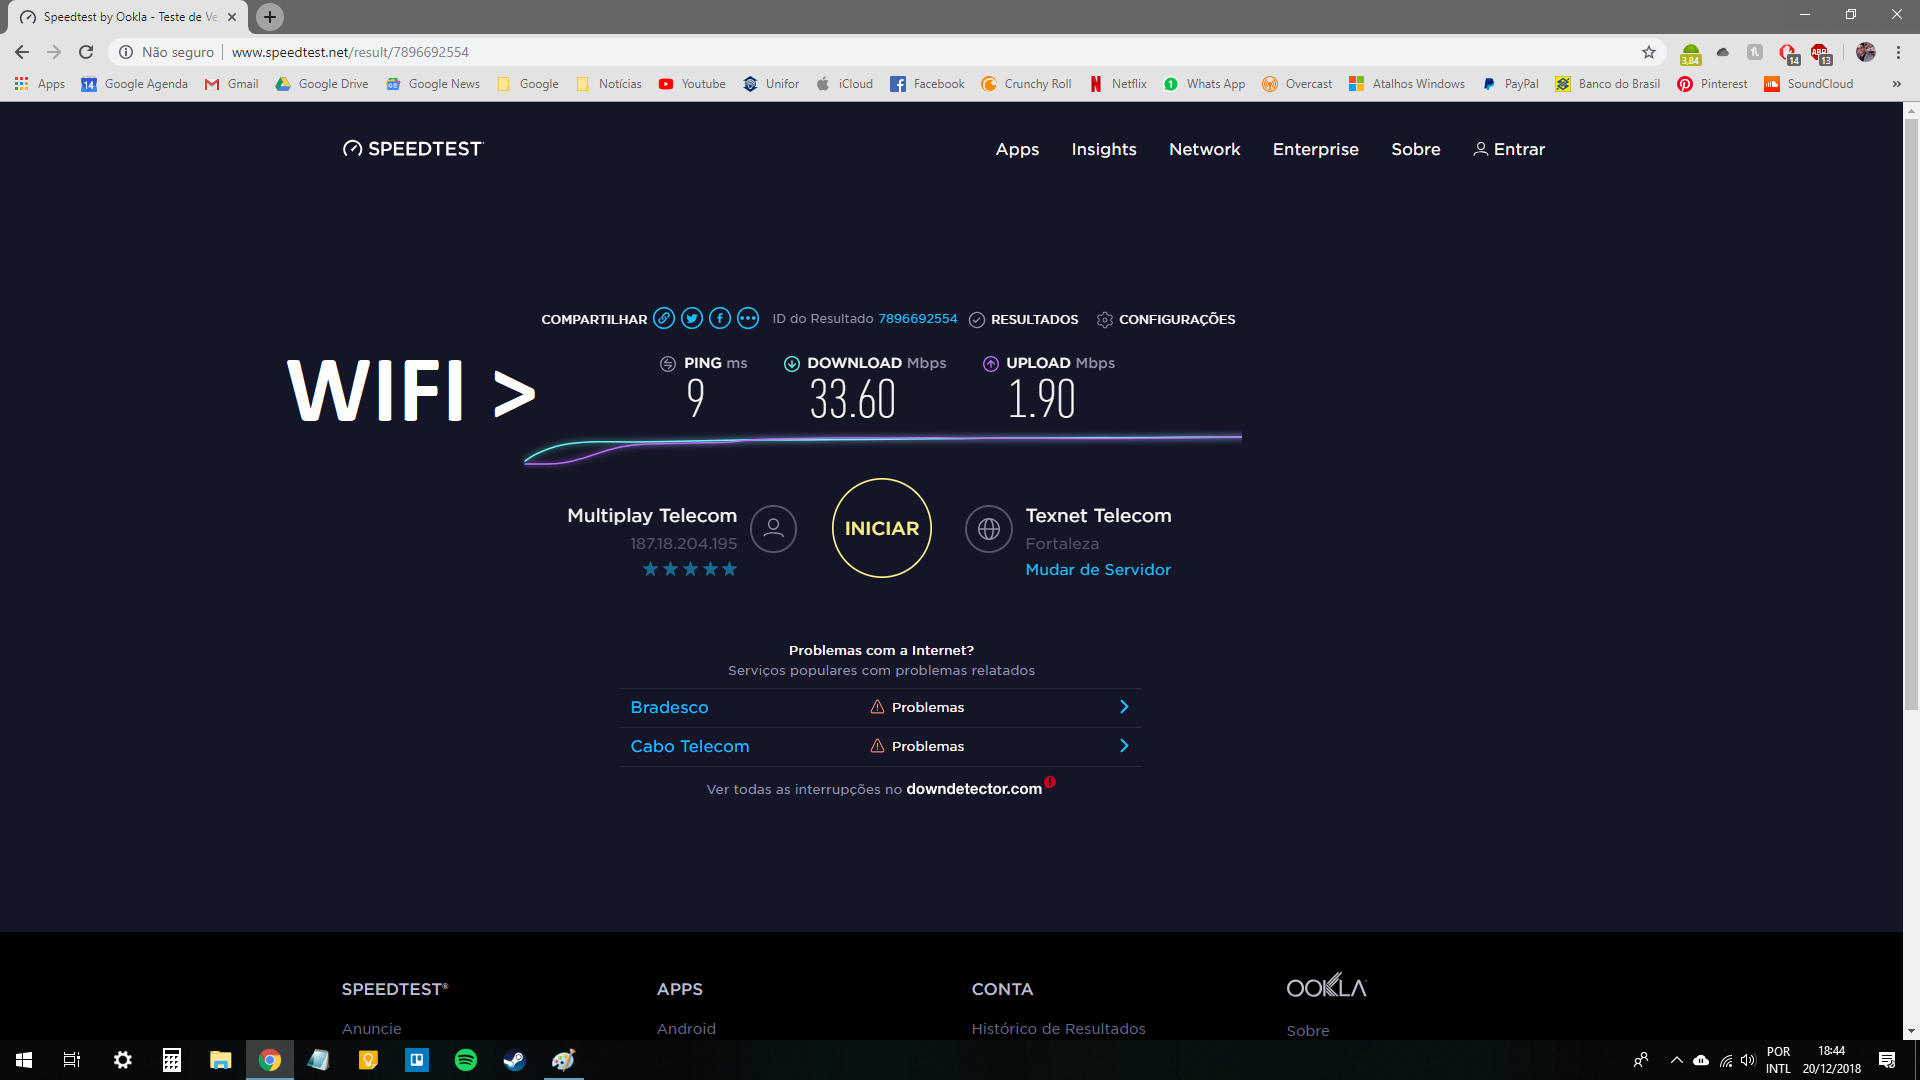The height and width of the screenshot is (1080, 1920).
Task: Reload the page in browser
Action: [86, 52]
